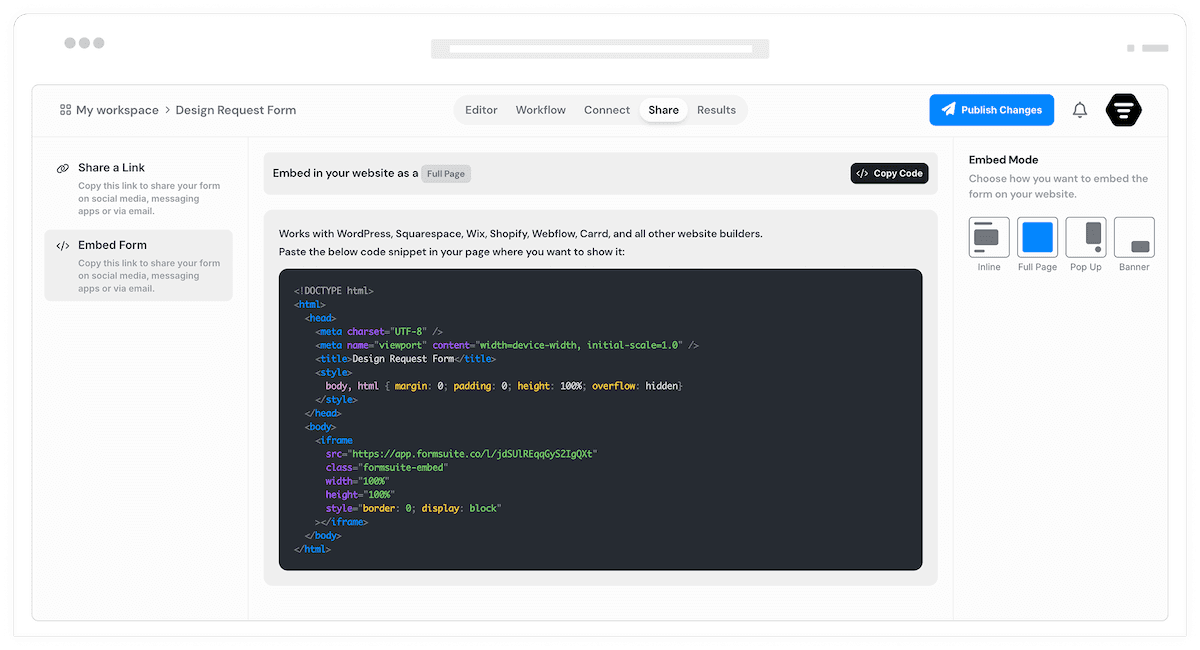Switch to the Editor tab
The width and height of the screenshot is (1200, 650).
pyautogui.click(x=481, y=110)
